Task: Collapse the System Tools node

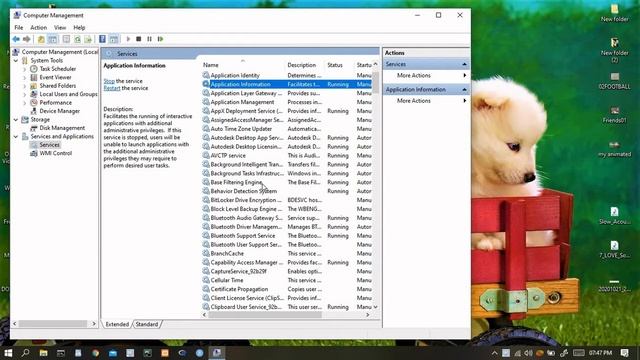Action: (x=16, y=60)
